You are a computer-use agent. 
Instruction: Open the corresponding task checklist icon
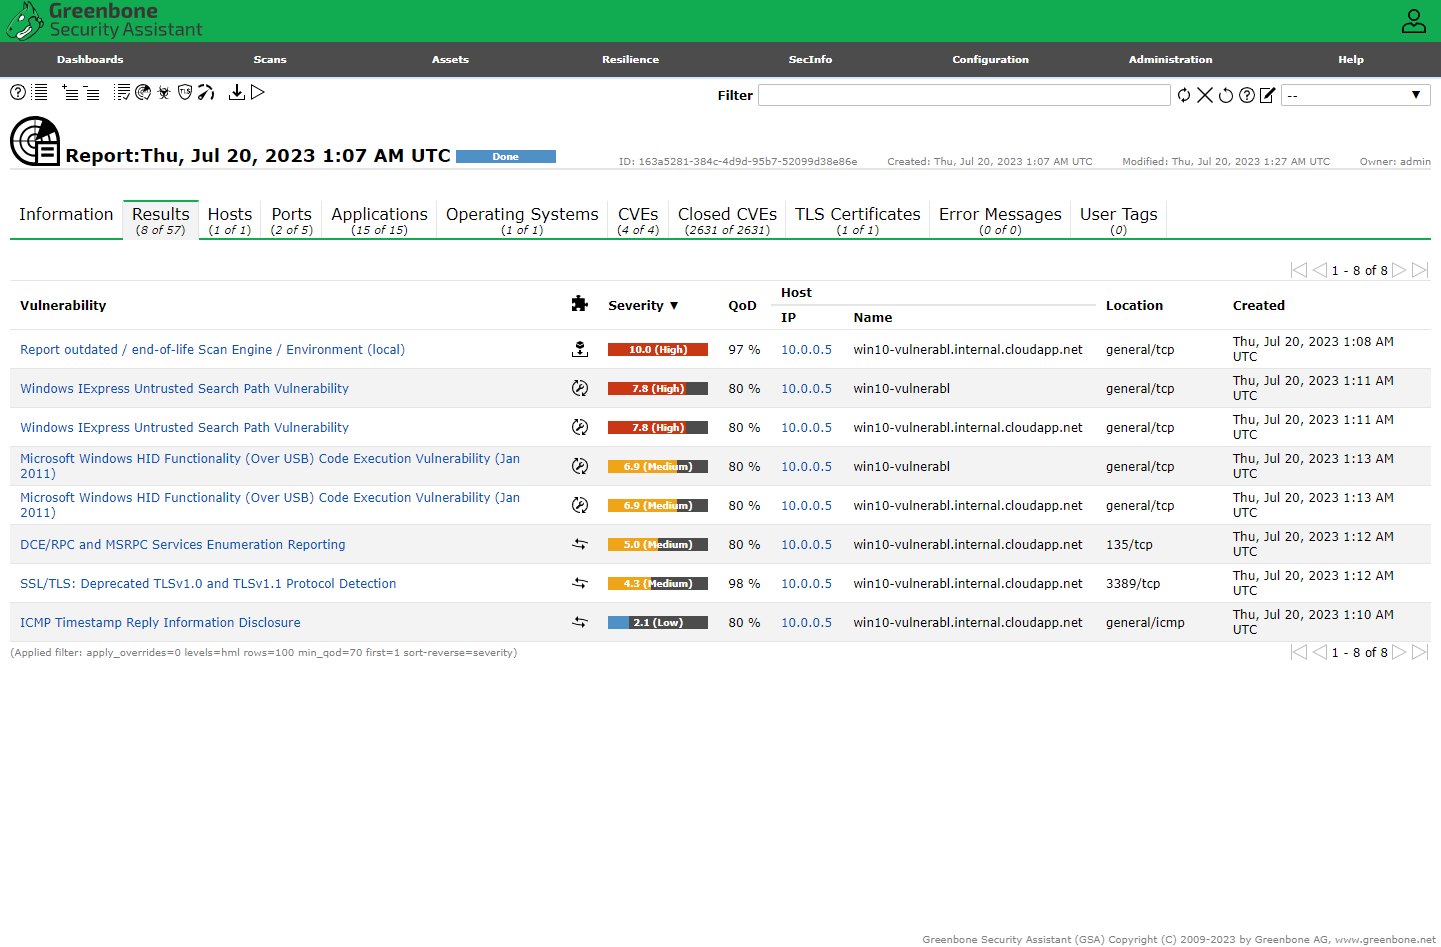(122, 92)
